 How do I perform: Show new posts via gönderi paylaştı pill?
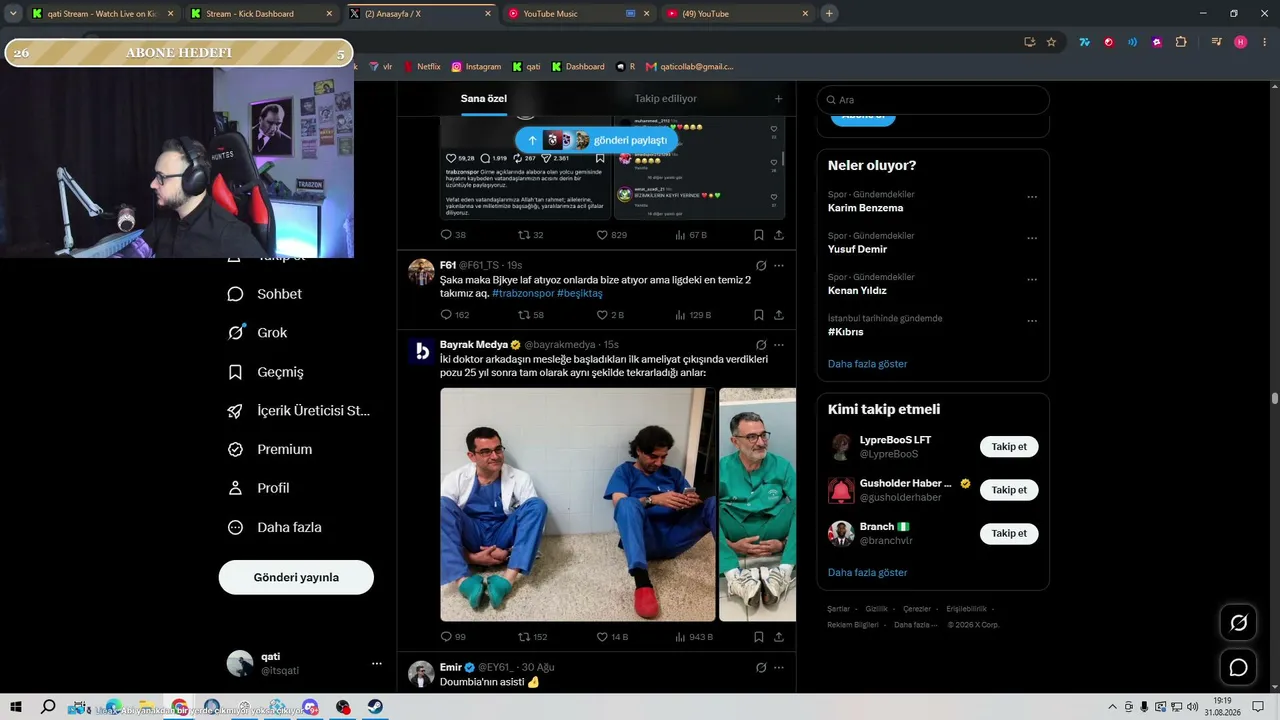597,140
